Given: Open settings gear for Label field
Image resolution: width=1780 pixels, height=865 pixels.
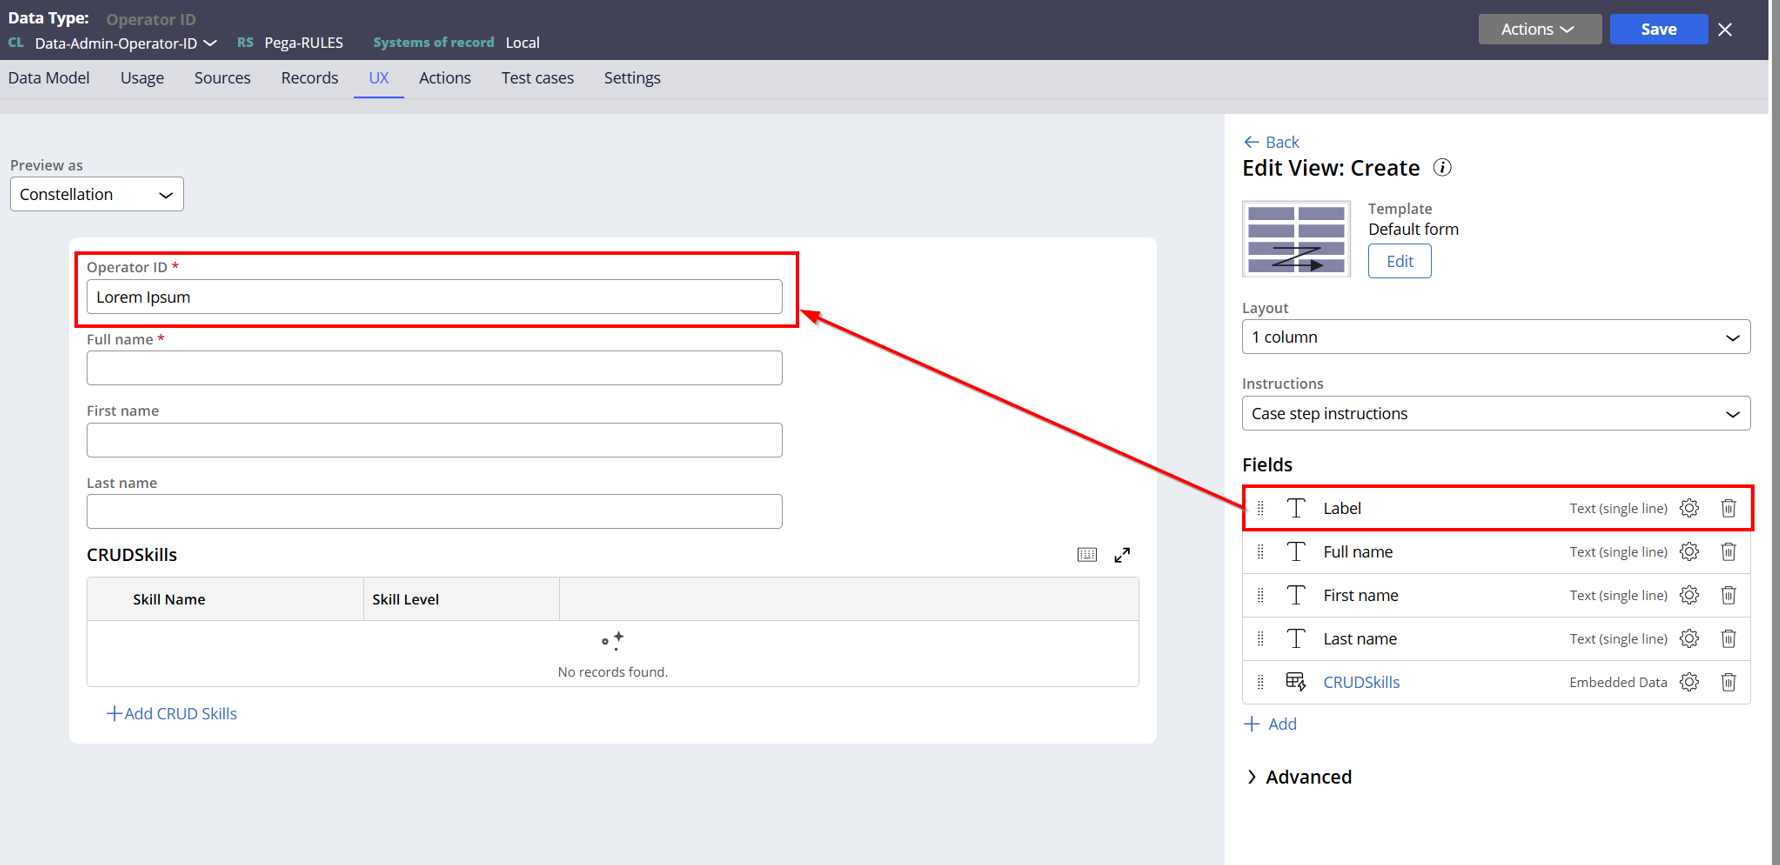Looking at the screenshot, I should (1689, 508).
